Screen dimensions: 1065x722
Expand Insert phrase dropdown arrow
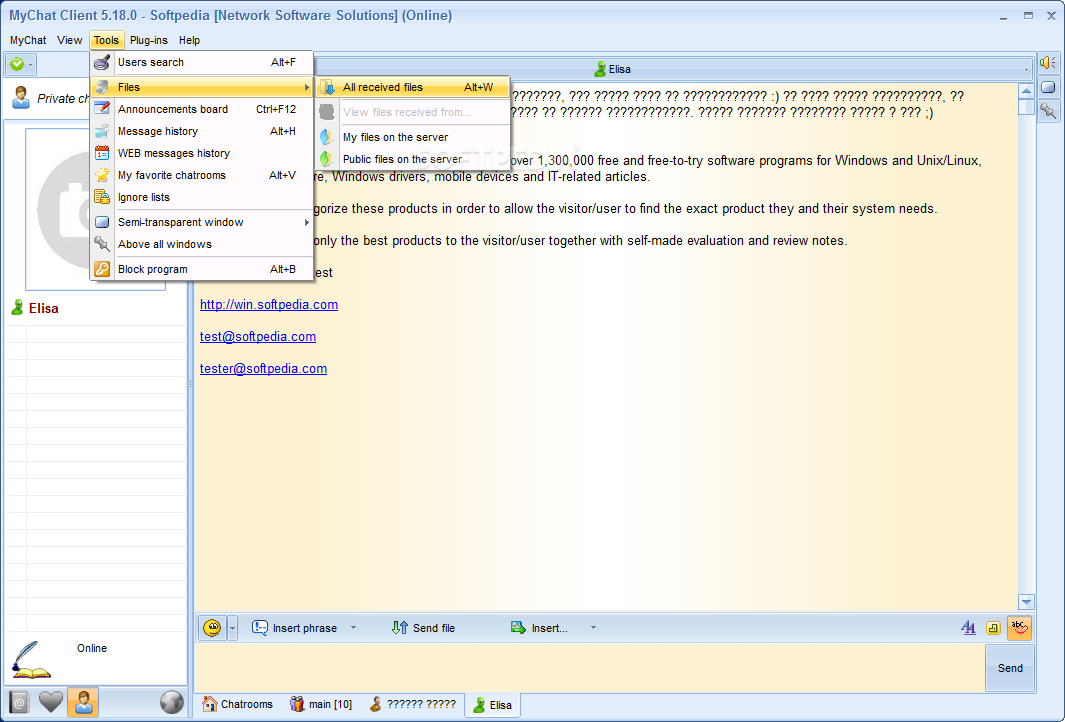(353, 628)
